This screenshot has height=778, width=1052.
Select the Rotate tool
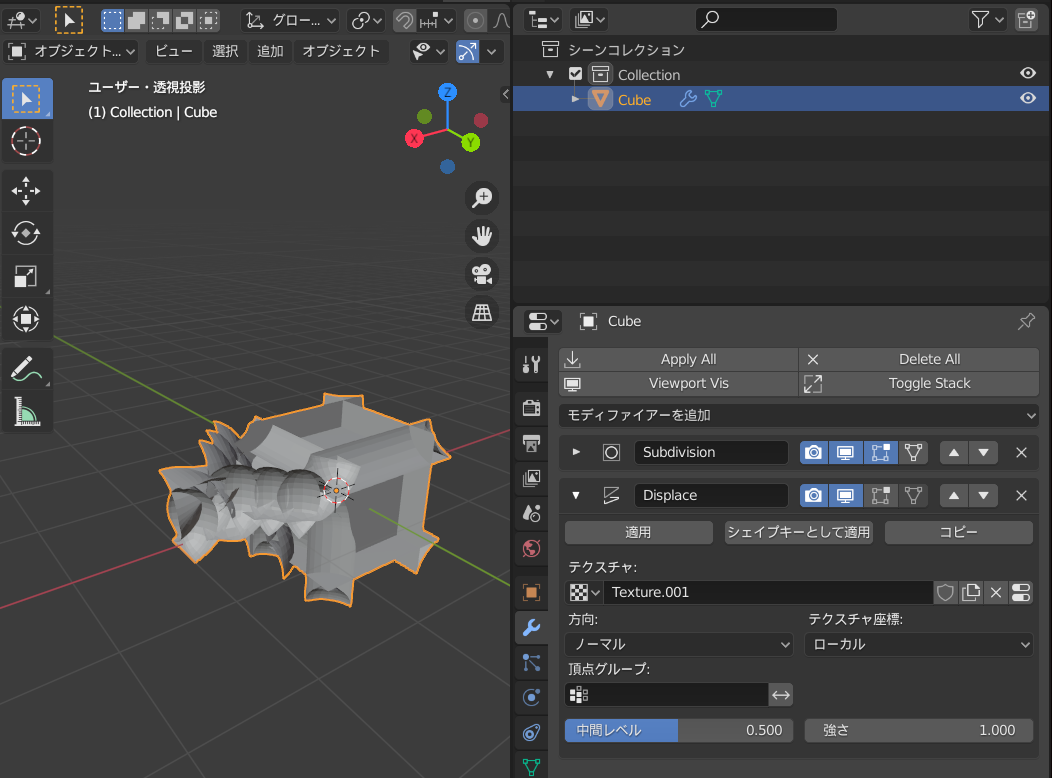[x=26, y=233]
